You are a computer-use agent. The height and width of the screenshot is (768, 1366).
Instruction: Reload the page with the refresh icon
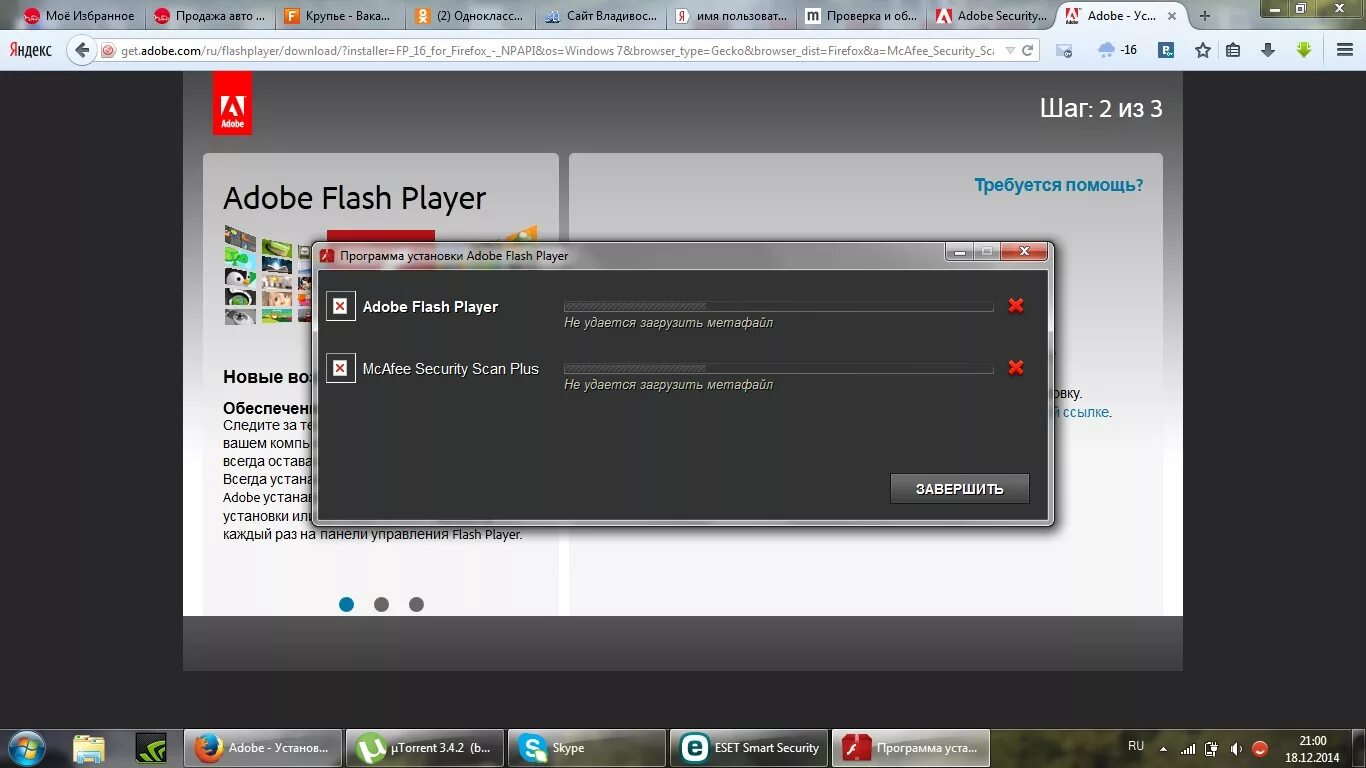(1027, 51)
